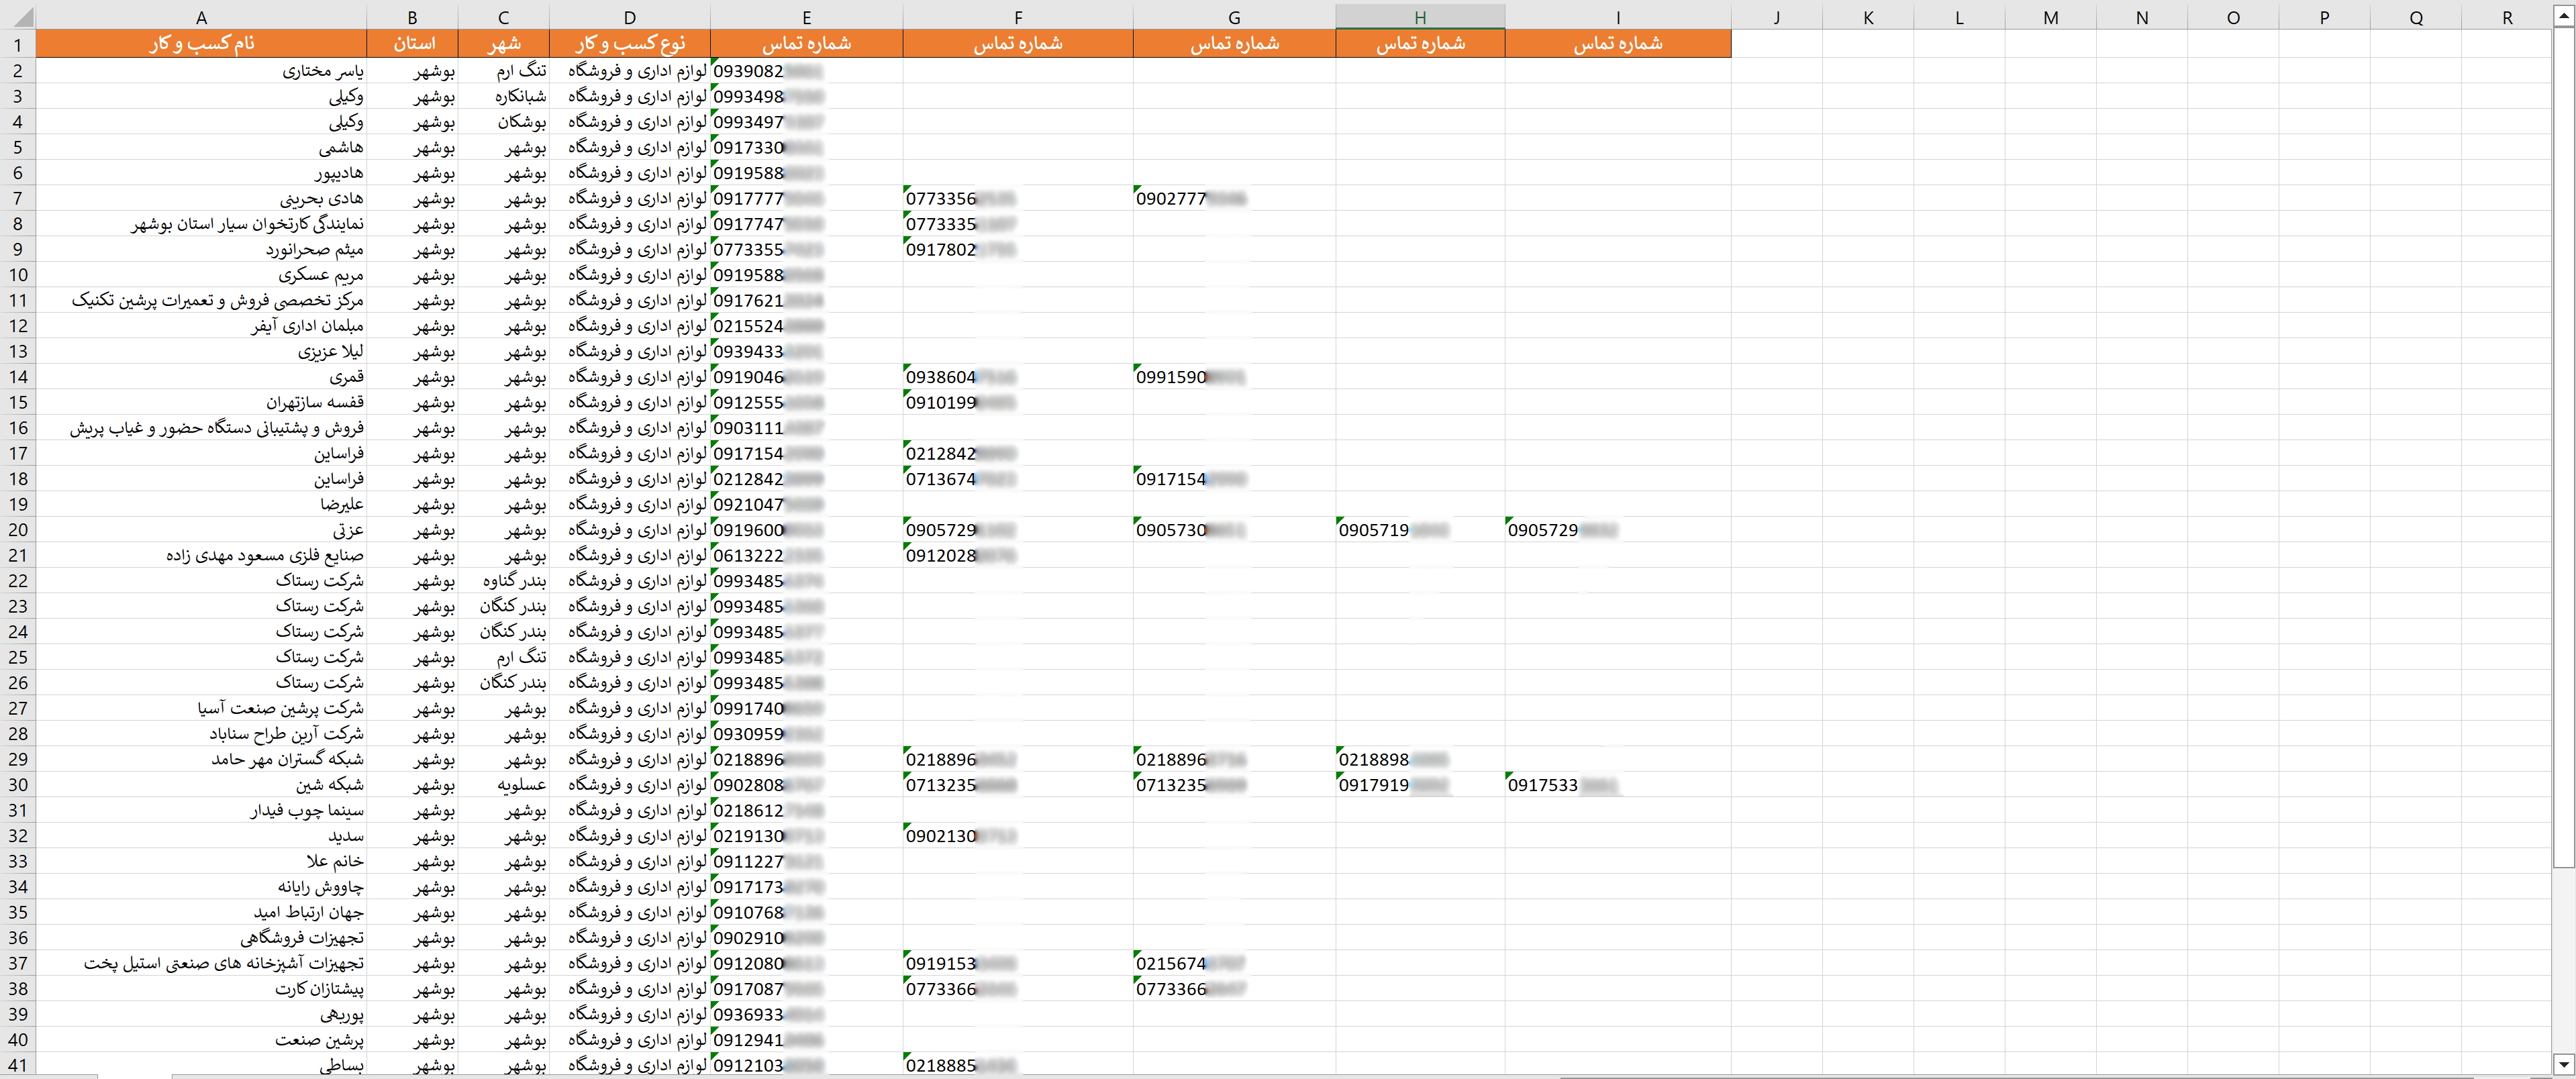Click phone cell starting 0902777
This screenshot has height=1079, width=2576.
tap(1234, 198)
